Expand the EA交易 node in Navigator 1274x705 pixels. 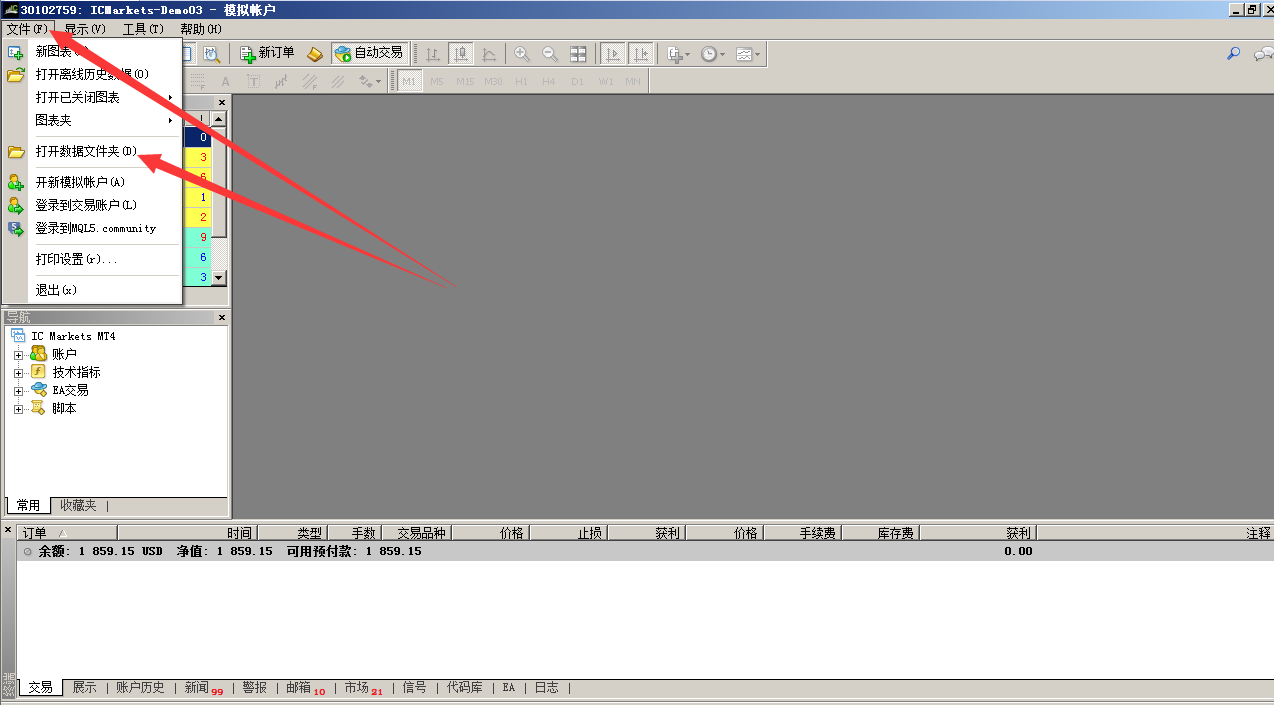point(18,390)
